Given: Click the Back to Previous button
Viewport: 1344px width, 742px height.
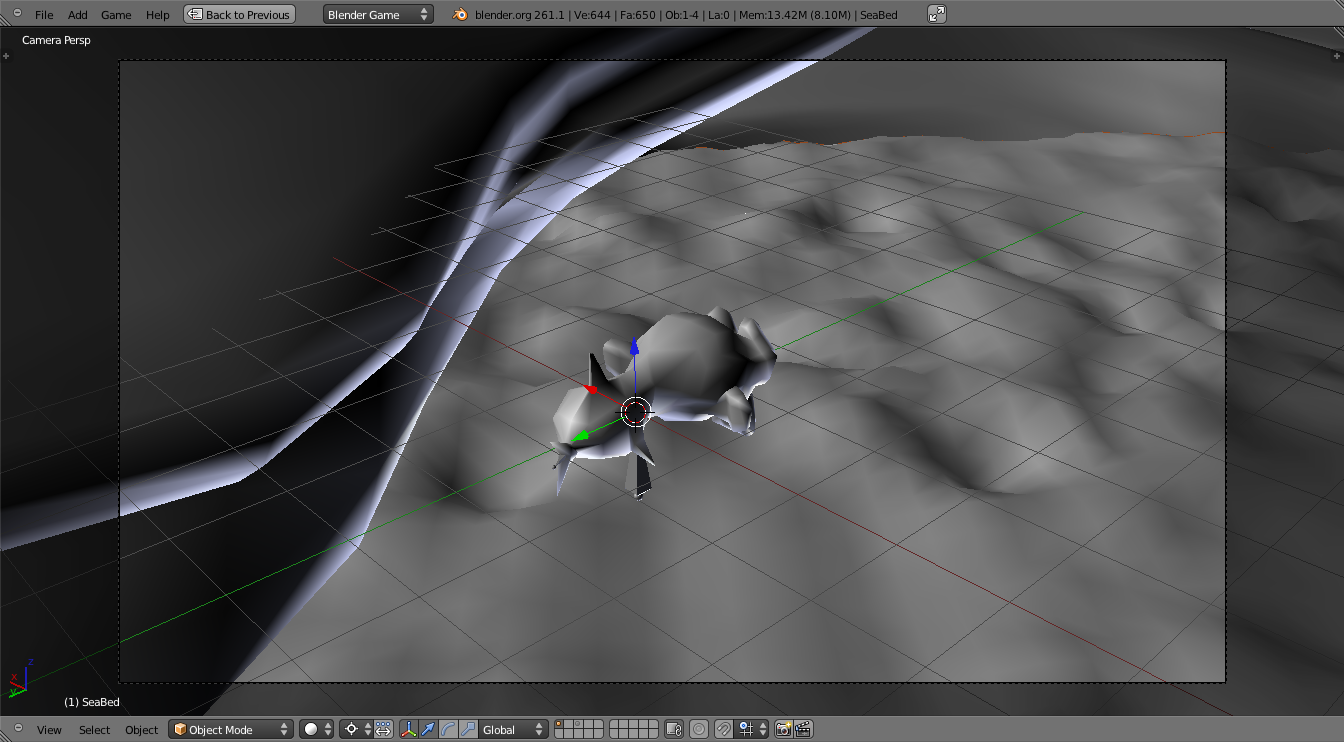Looking at the screenshot, I should pyautogui.click(x=239, y=14).
